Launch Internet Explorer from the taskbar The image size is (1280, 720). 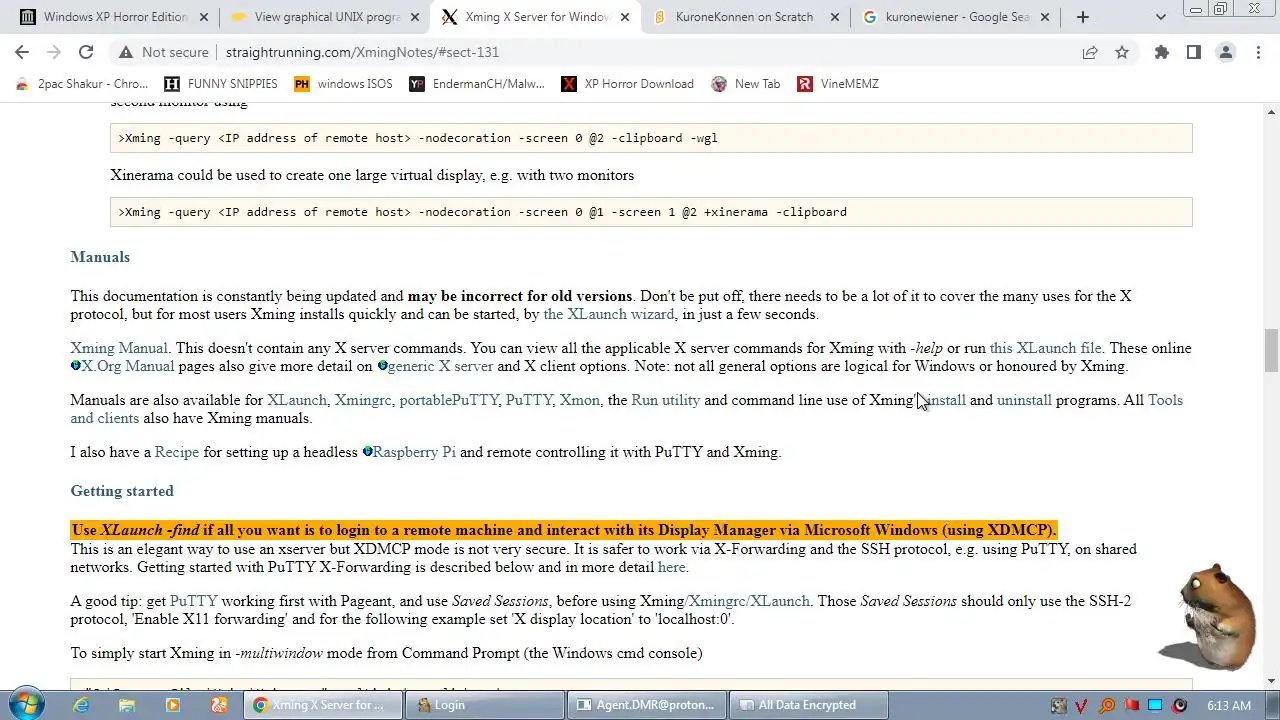pos(81,705)
